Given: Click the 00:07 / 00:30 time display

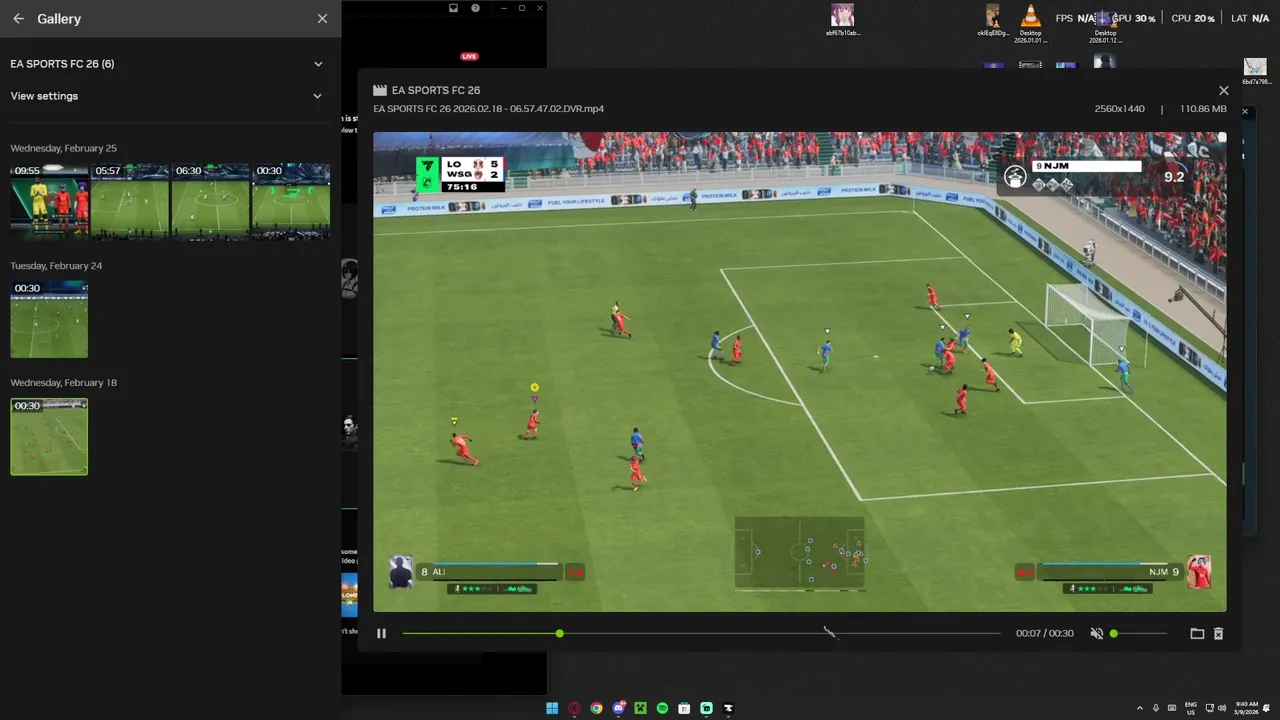Looking at the screenshot, I should pos(1045,633).
